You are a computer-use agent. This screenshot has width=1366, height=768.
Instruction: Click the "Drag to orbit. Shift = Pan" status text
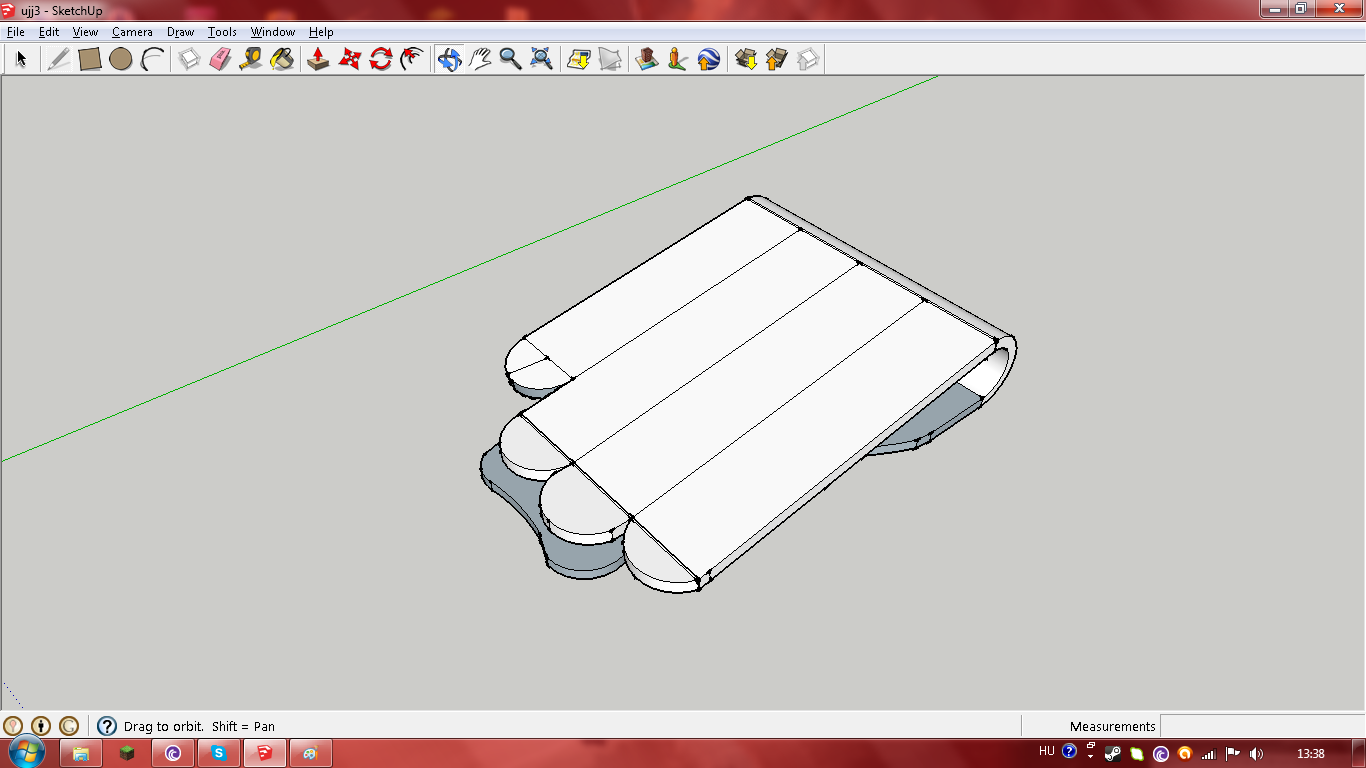[x=199, y=726]
